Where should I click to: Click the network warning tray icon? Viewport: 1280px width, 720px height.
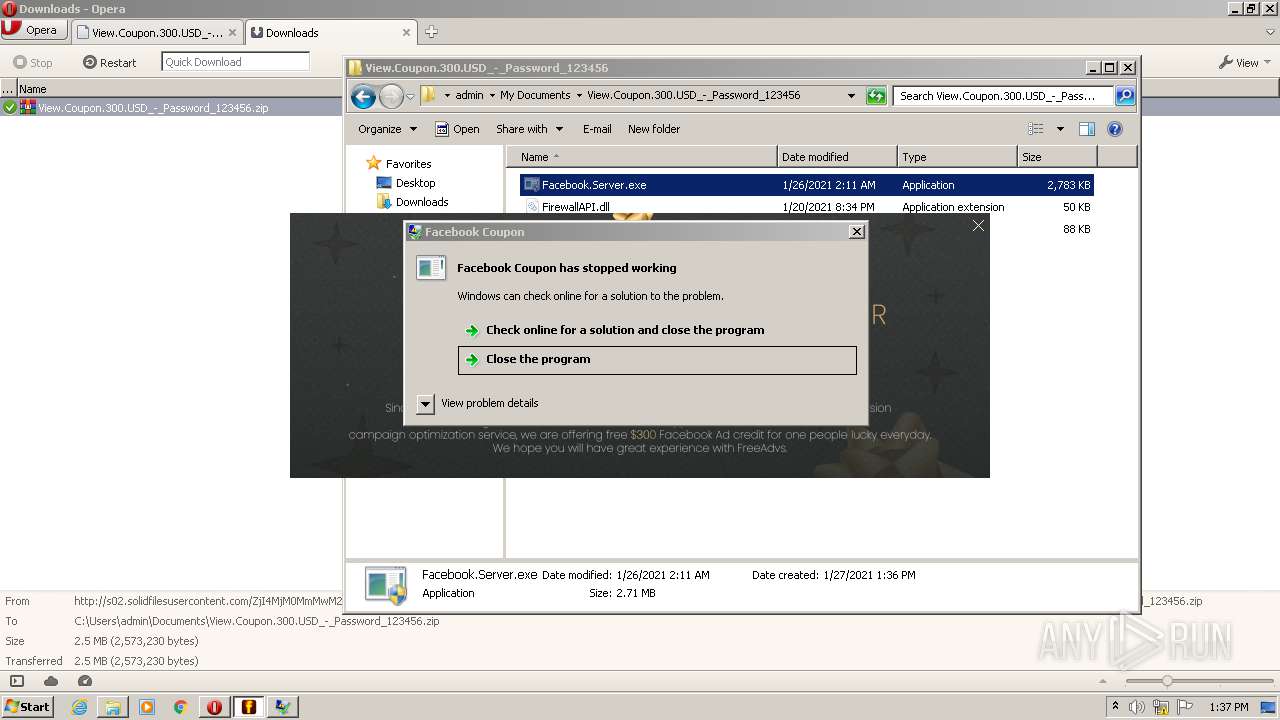coord(1161,707)
